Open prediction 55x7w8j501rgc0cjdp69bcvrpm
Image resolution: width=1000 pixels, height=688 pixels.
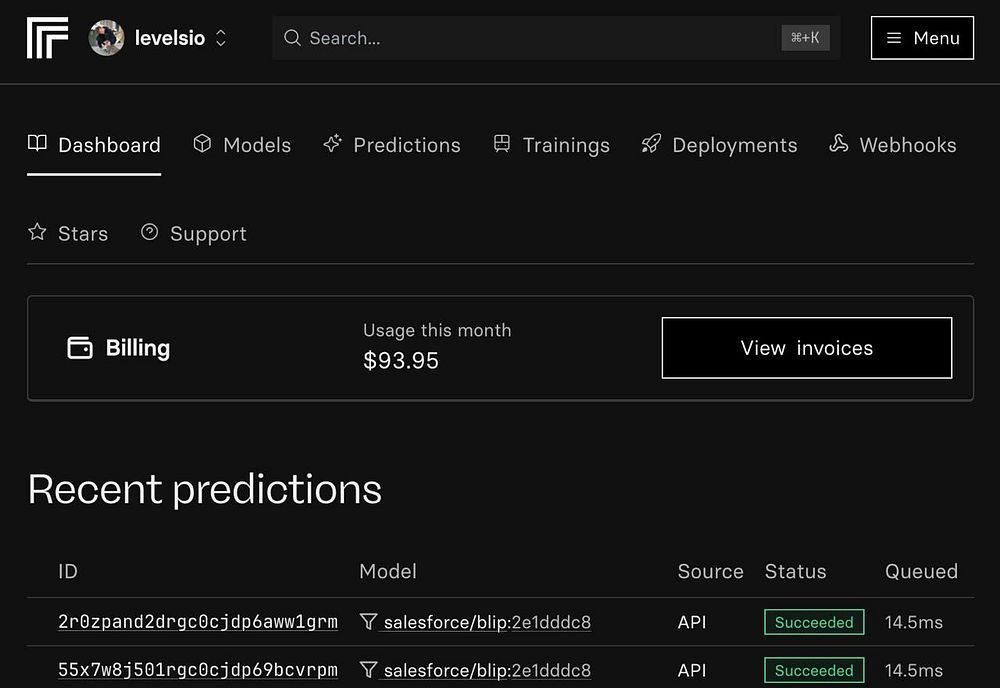click(x=198, y=670)
